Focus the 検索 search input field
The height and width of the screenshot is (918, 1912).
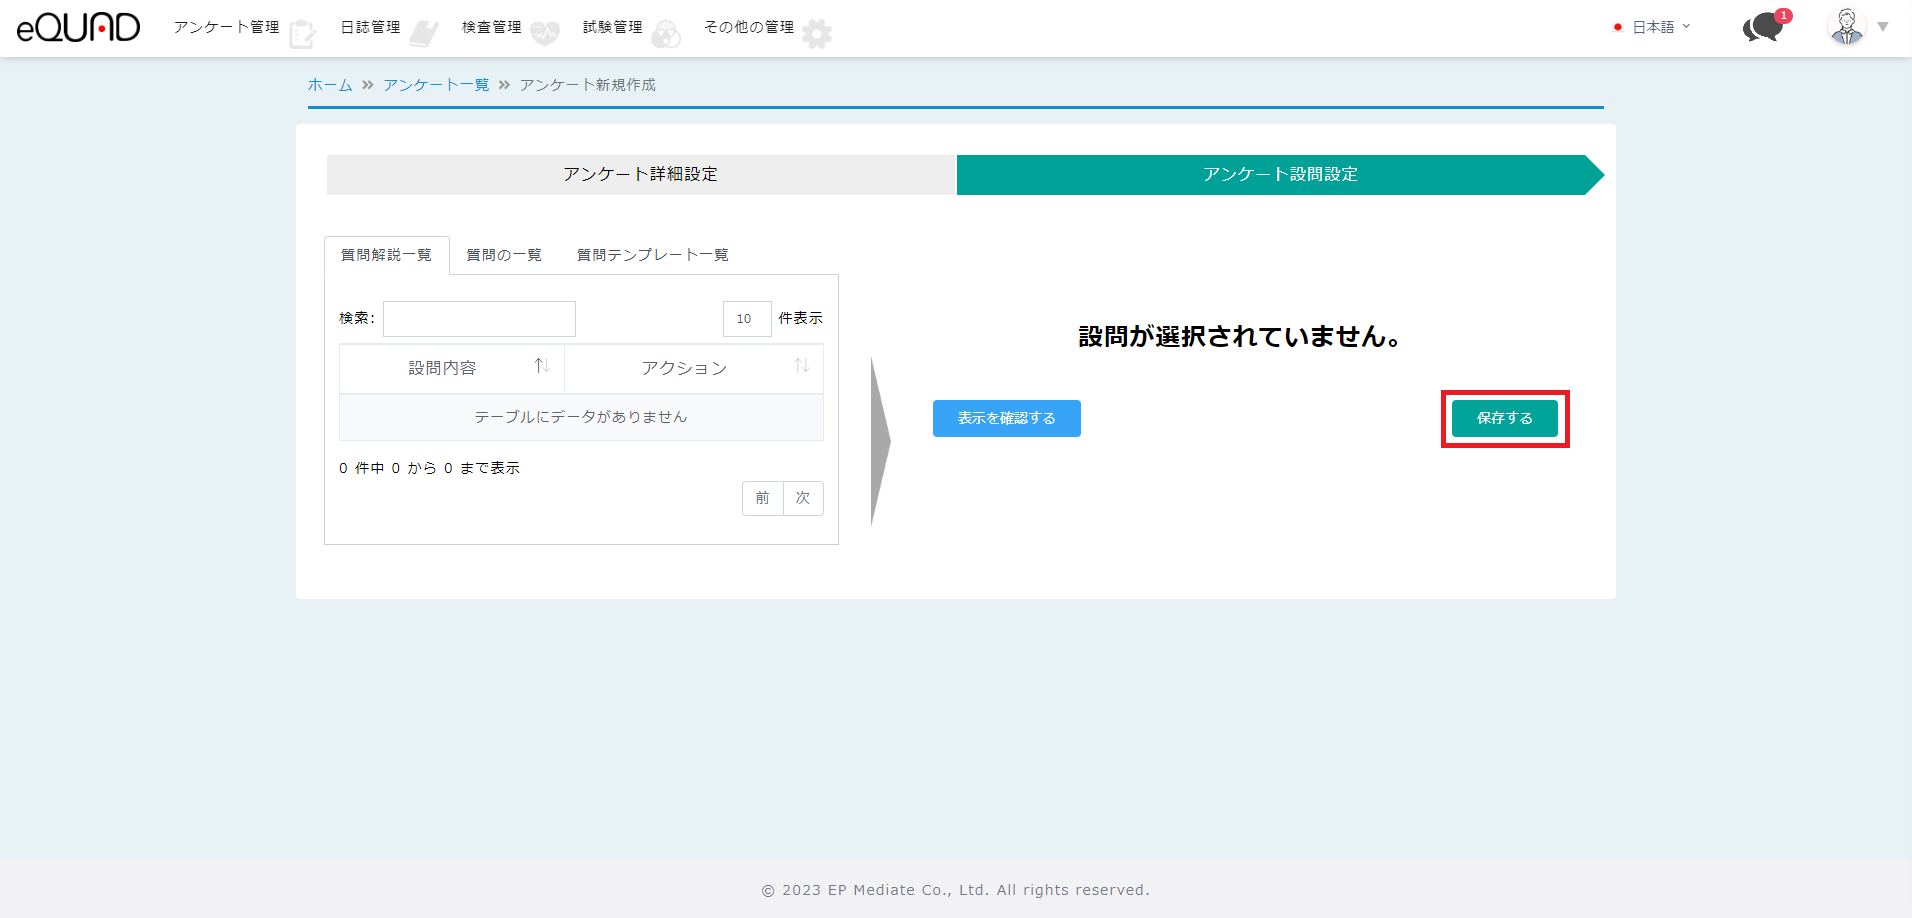tap(479, 319)
